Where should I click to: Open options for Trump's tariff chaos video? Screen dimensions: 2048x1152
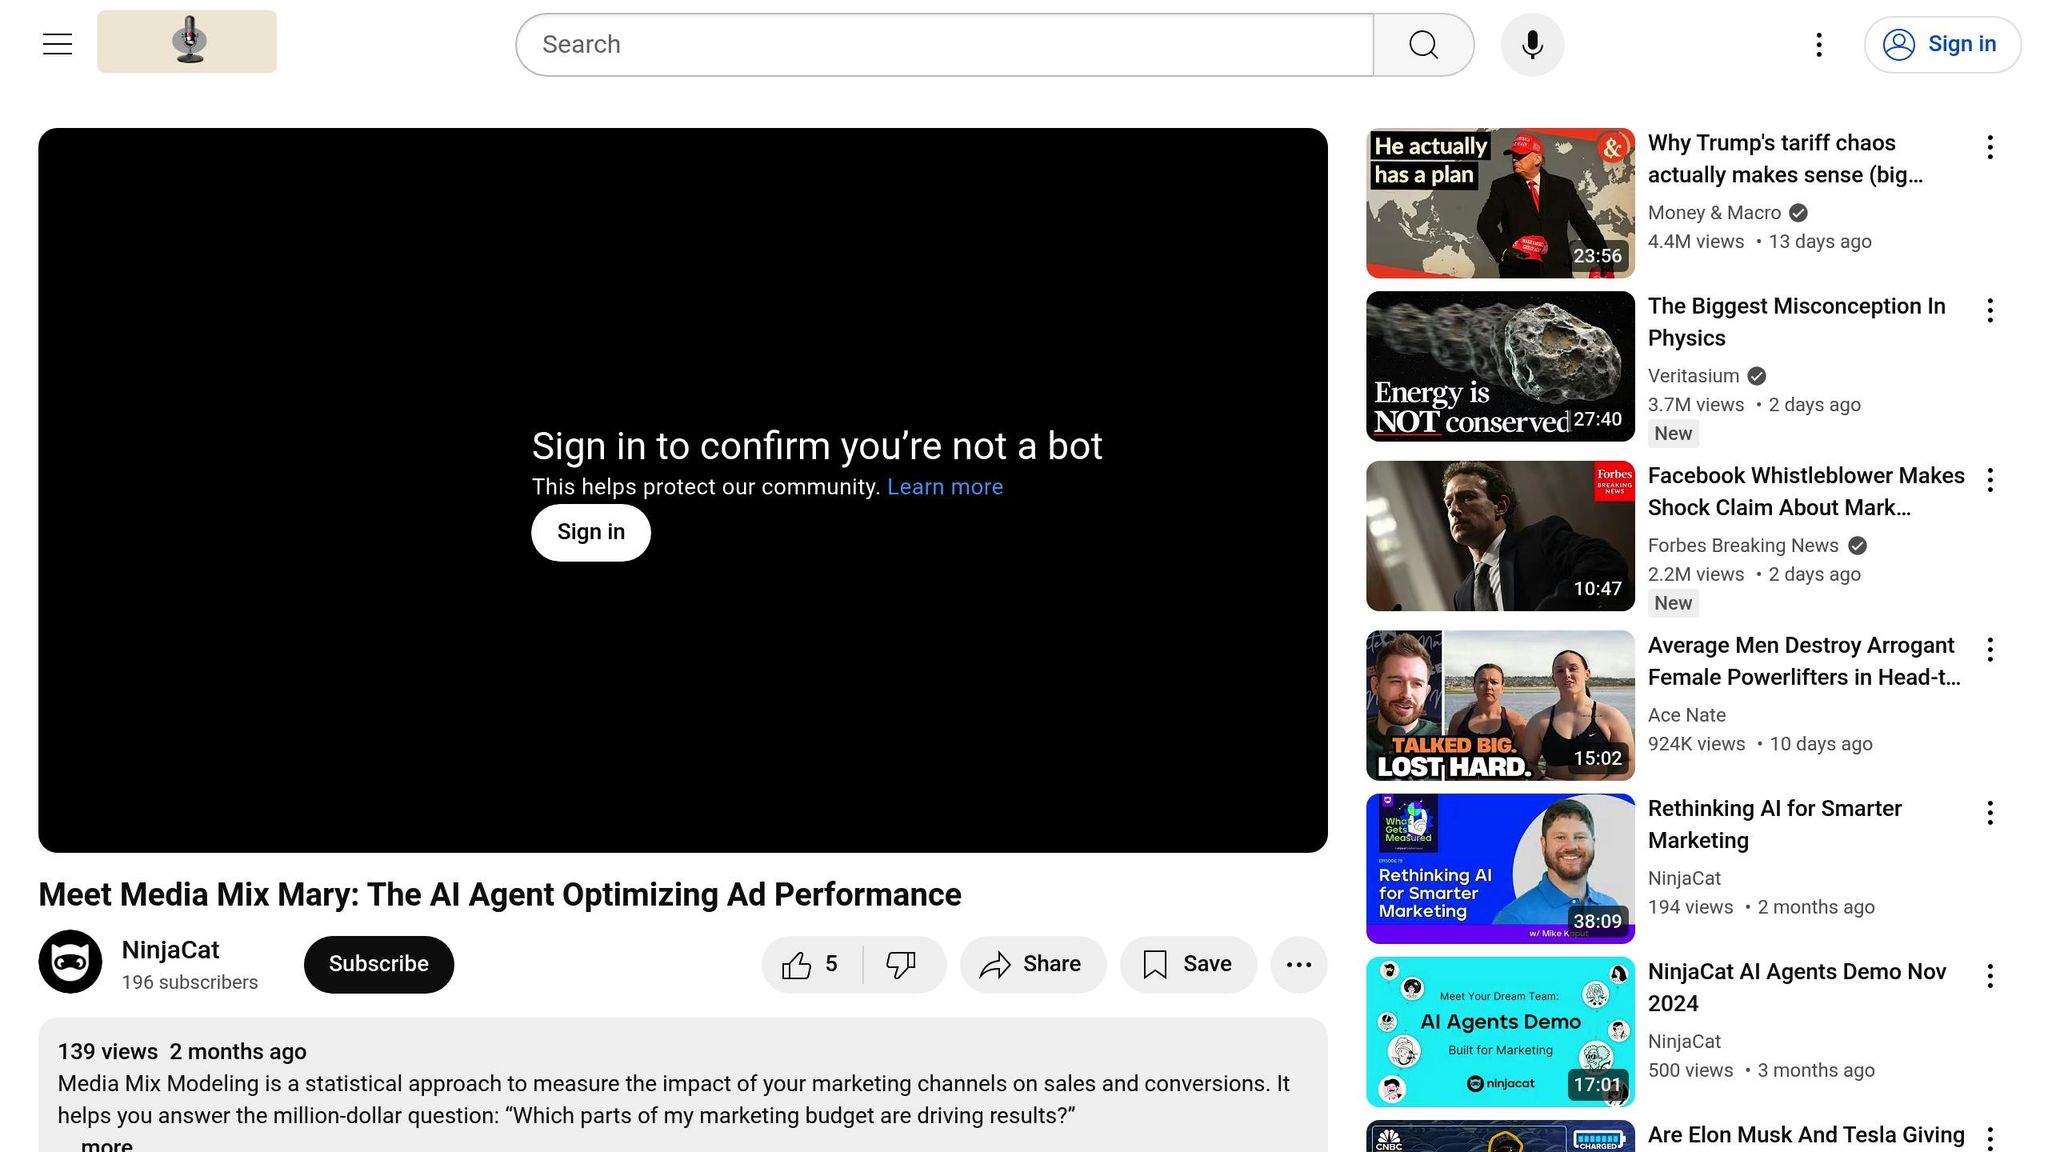pos(1990,147)
